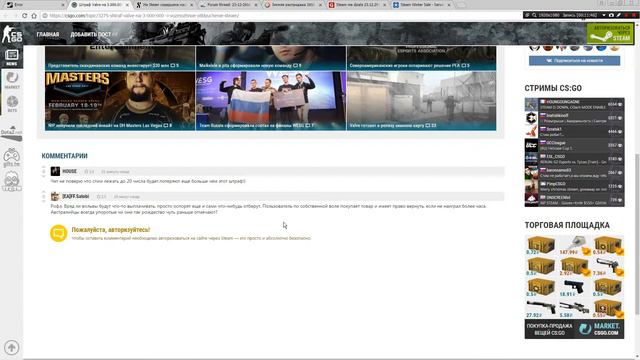Viewport: 640px width, 360px height.
Task: Open the gifts.tm gamepad icon
Action: pos(11,158)
